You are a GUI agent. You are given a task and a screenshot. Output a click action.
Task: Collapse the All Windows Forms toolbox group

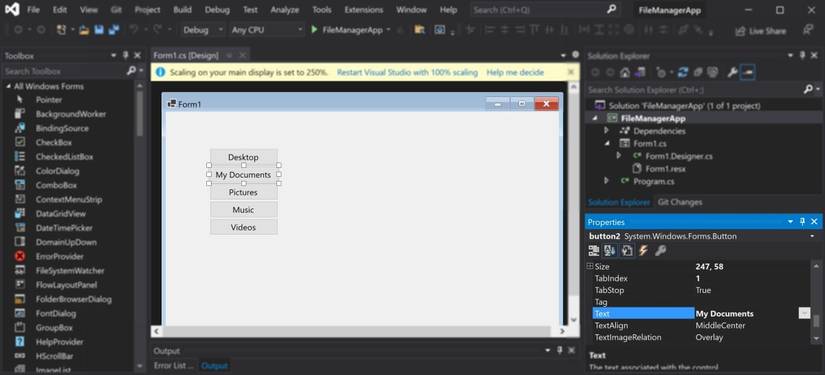click(x=8, y=86)
